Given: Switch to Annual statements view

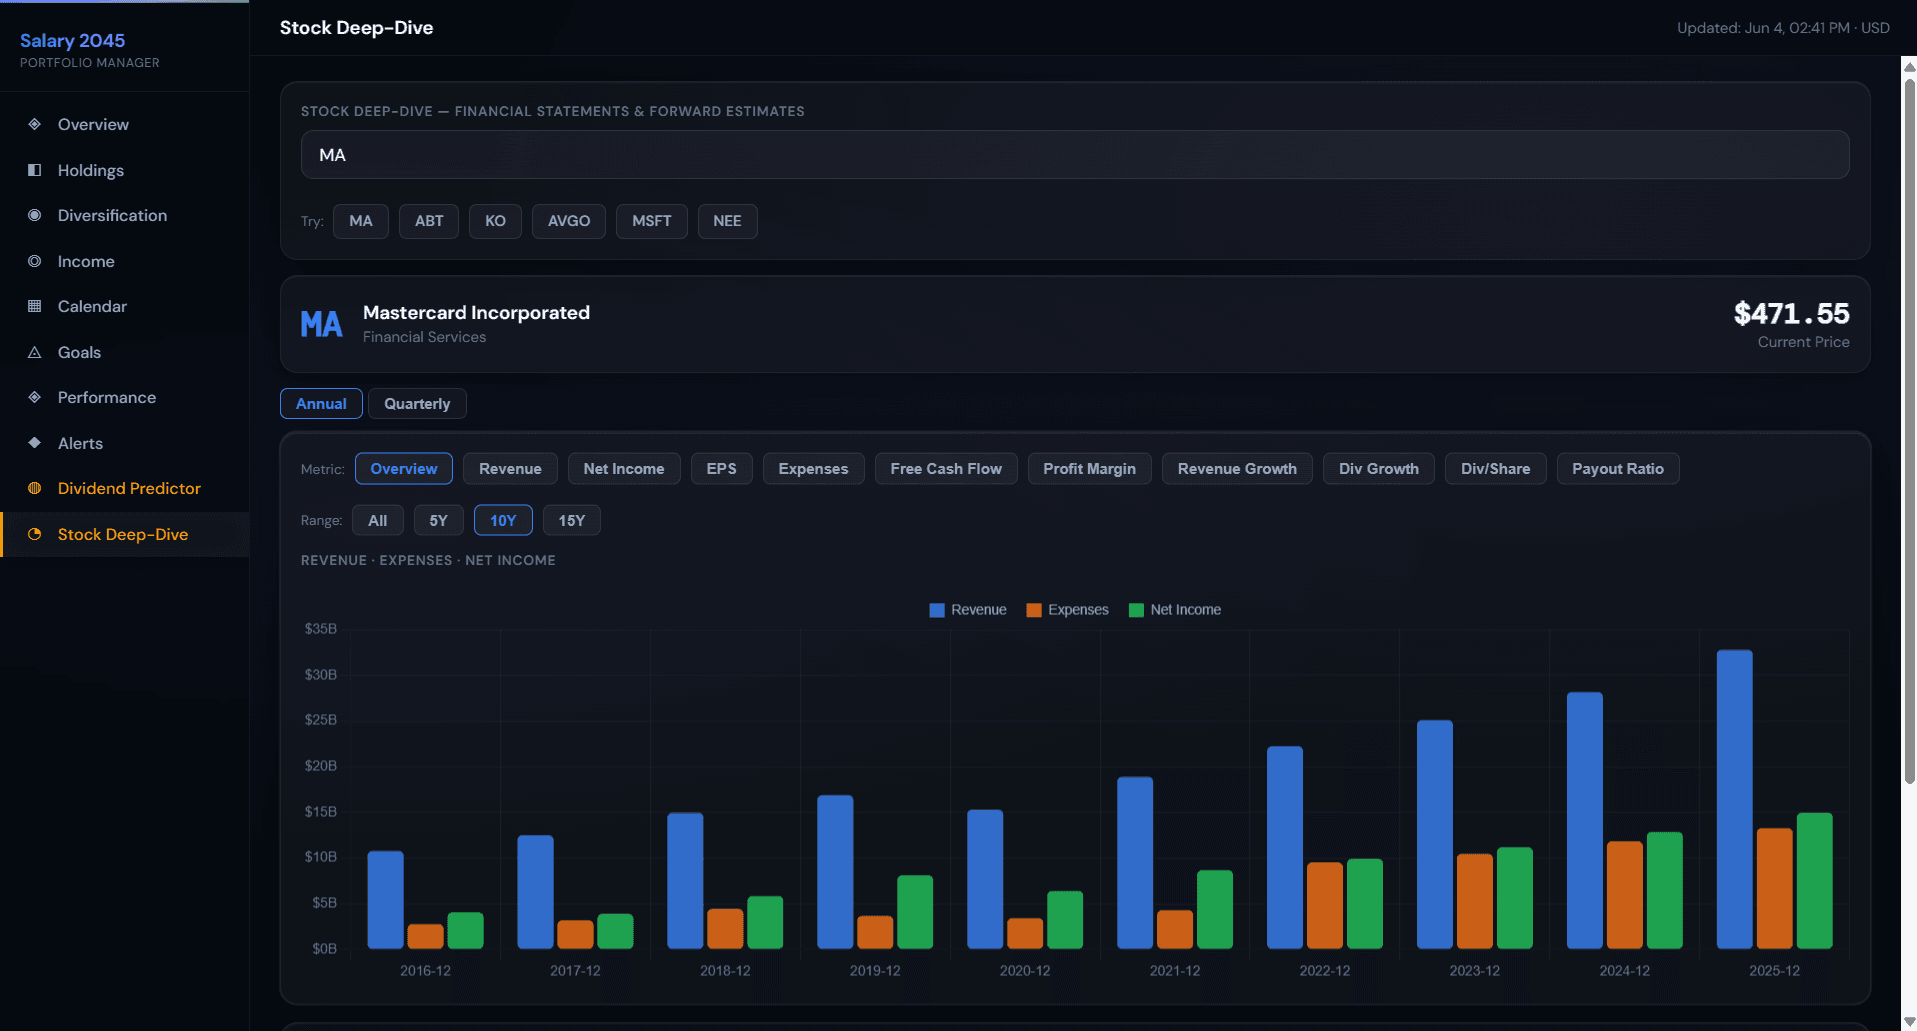Looking at the screenshot, I should click(321, 404).
